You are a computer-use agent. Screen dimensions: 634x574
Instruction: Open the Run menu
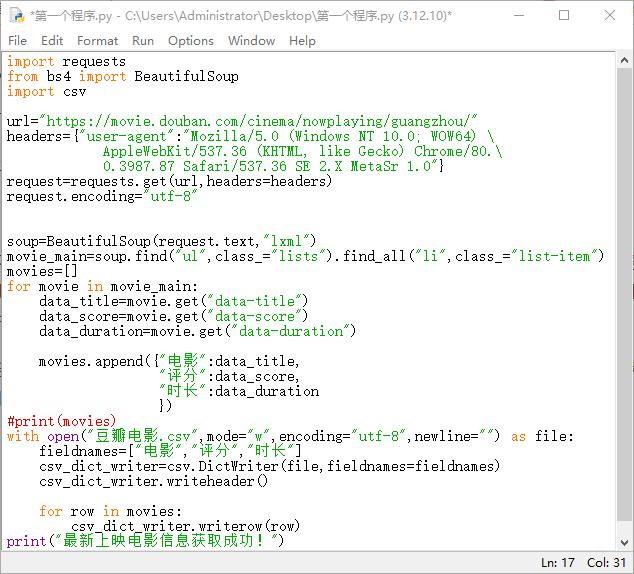pyautogui.click(x=143, y=40)
